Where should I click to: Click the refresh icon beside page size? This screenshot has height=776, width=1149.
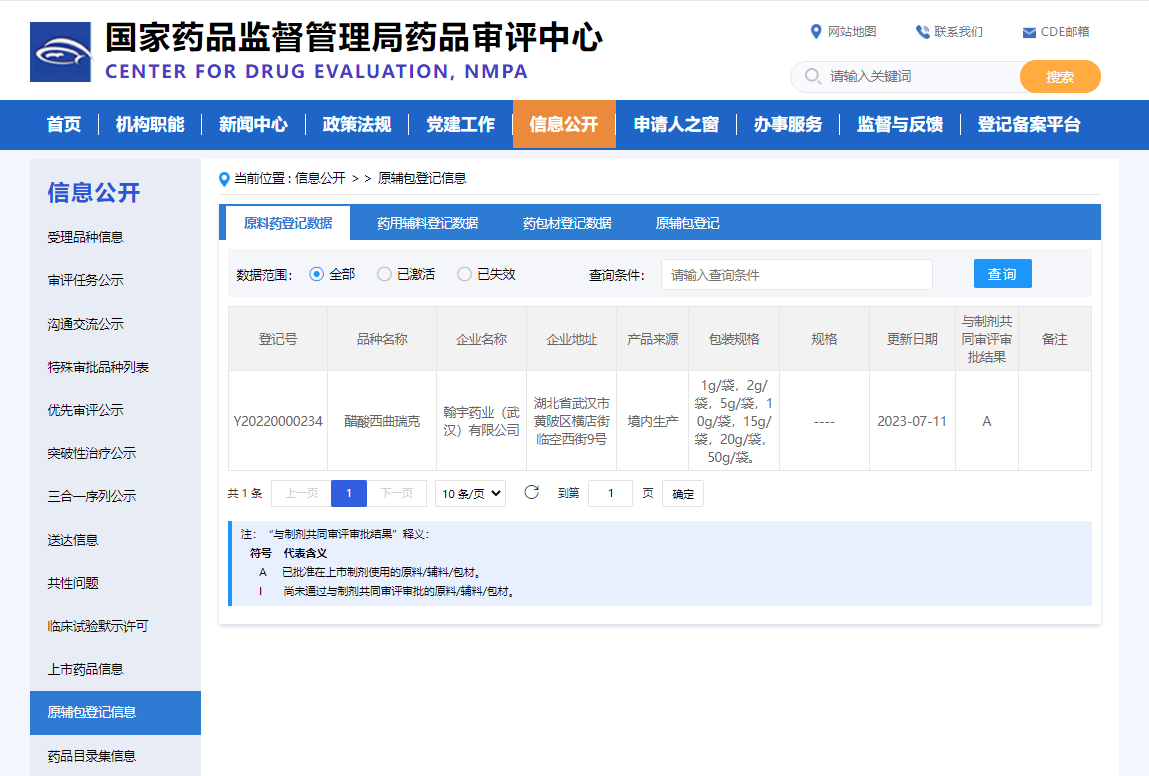pyautogui.click(x=532, y=492)
